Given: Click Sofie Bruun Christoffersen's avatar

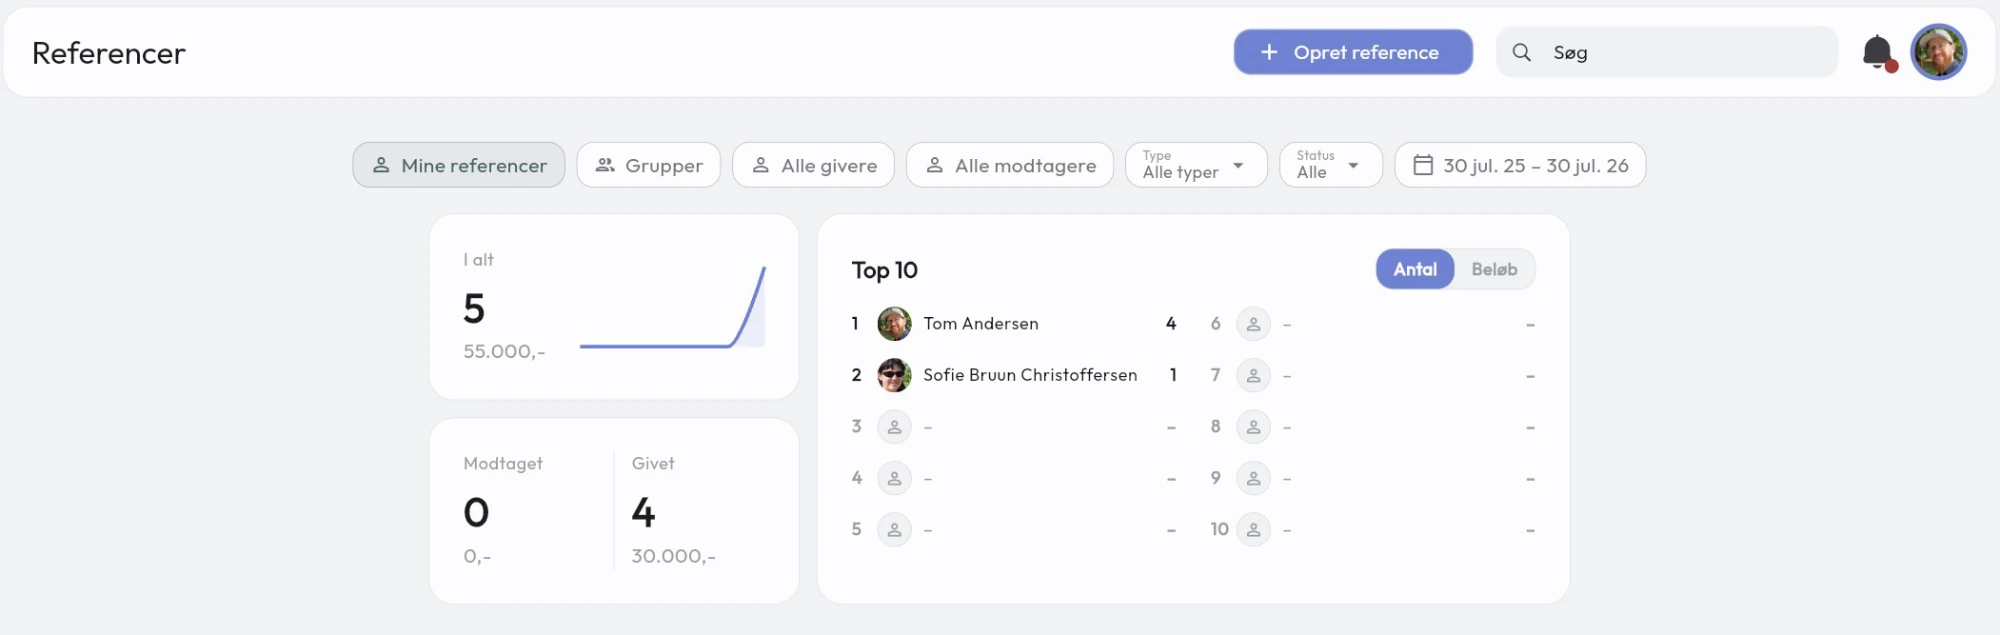Looking at the screenshot, I should 894,375.
